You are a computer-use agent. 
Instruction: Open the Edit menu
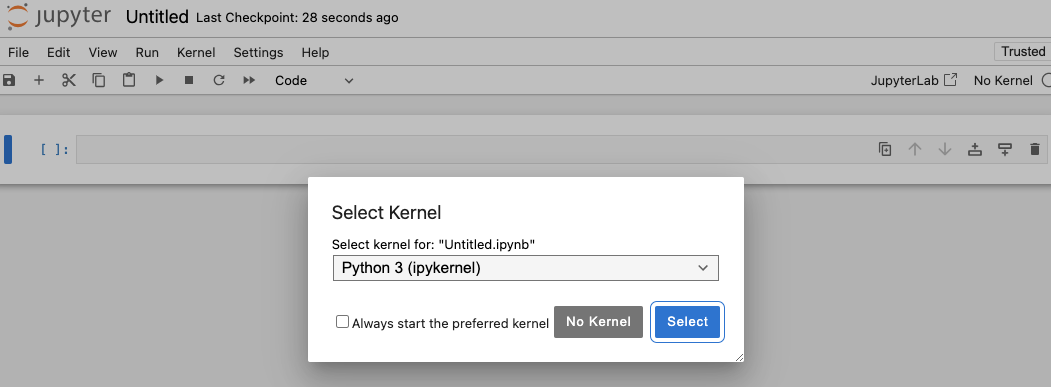tap(58, 52)
